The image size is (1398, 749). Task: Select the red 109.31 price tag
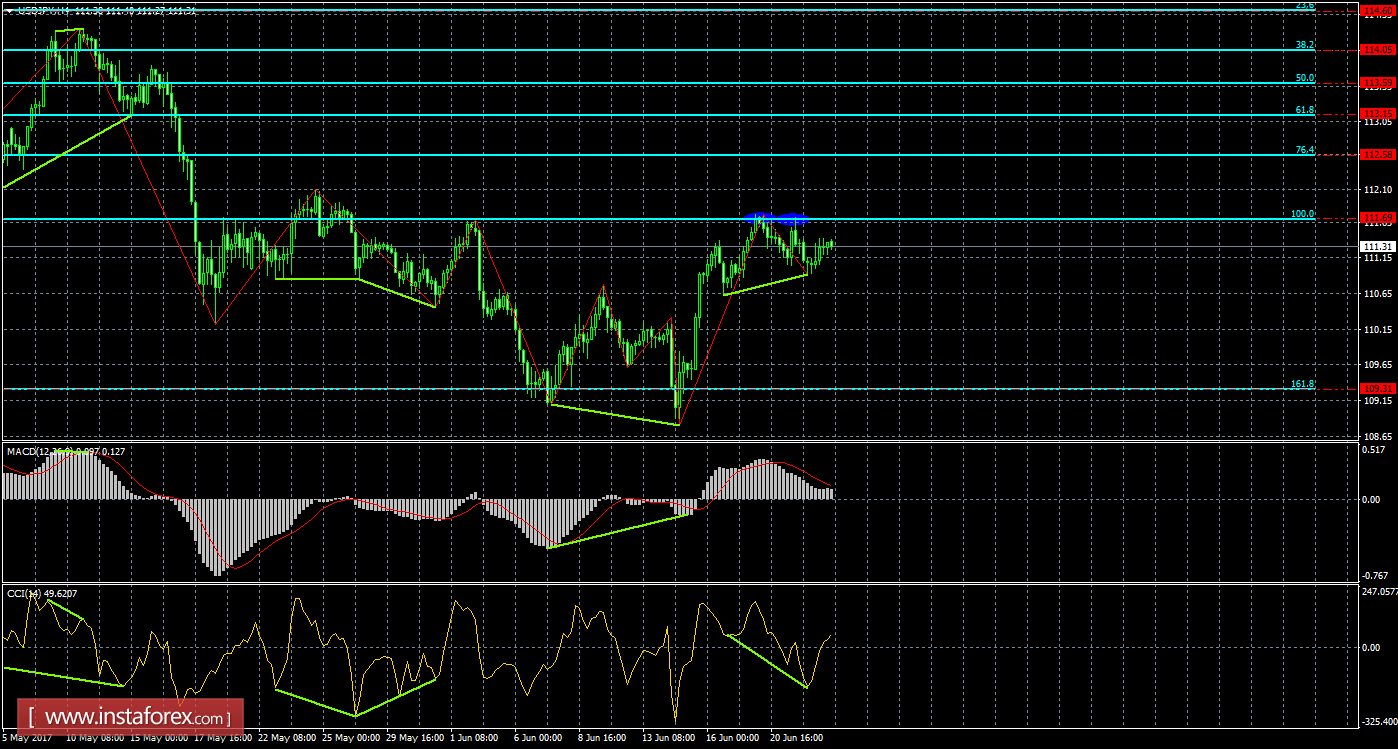[1379, 389]
